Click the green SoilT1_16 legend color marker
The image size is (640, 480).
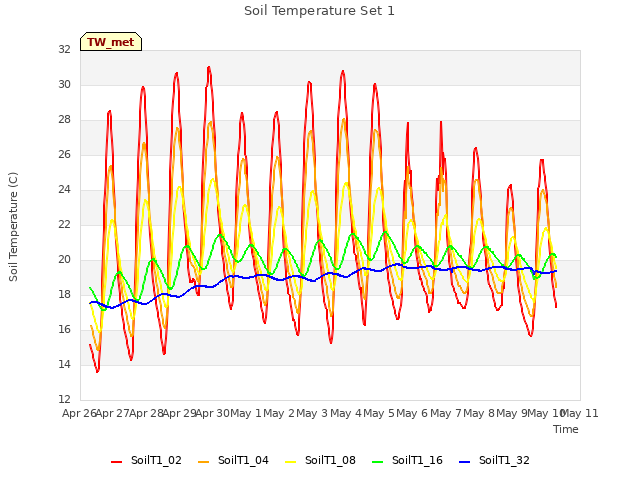pos(378,462)
